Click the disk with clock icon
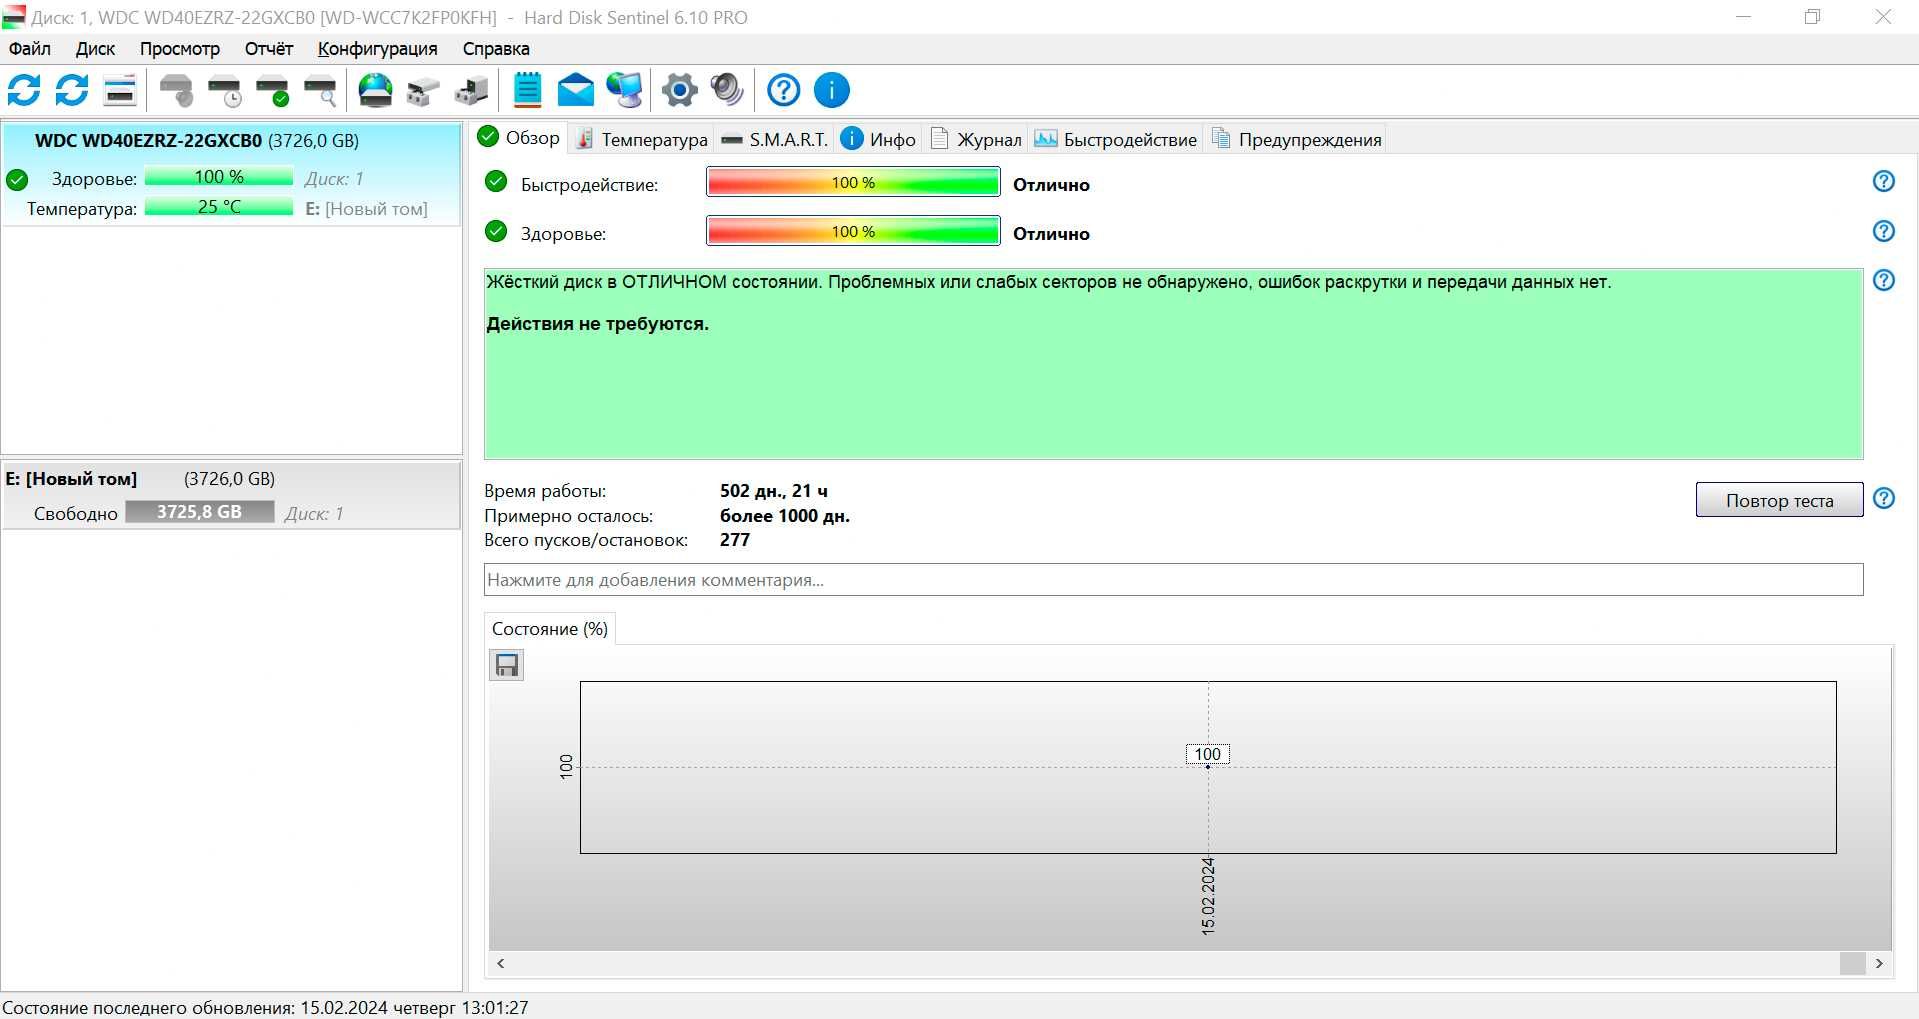 pos(225,90)
